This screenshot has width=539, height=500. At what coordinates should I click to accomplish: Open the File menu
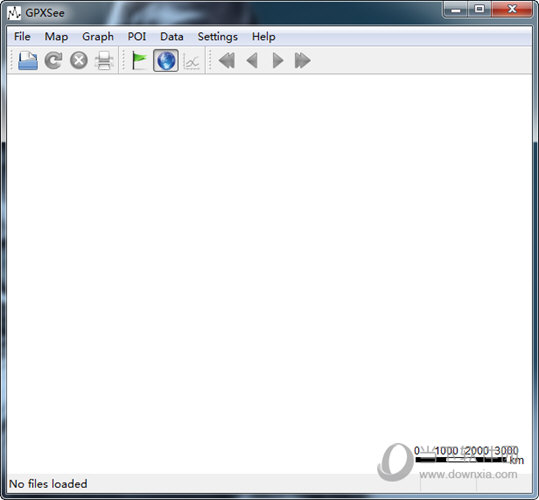(22, 36)
